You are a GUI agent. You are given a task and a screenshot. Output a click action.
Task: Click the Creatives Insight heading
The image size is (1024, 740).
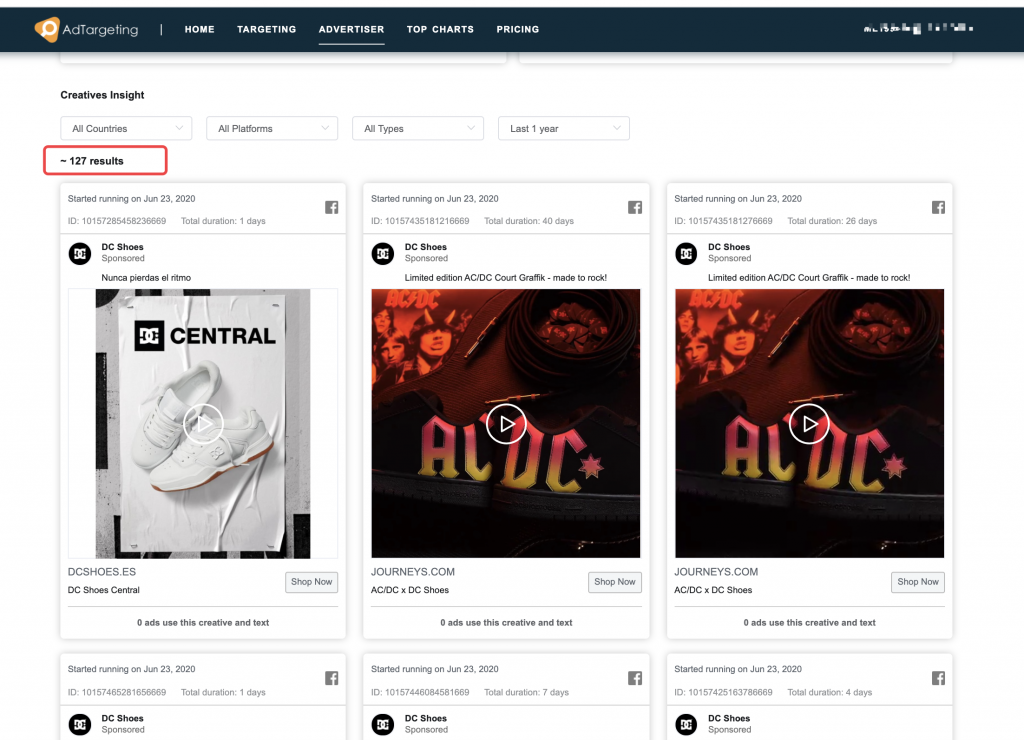click(103, 95)
